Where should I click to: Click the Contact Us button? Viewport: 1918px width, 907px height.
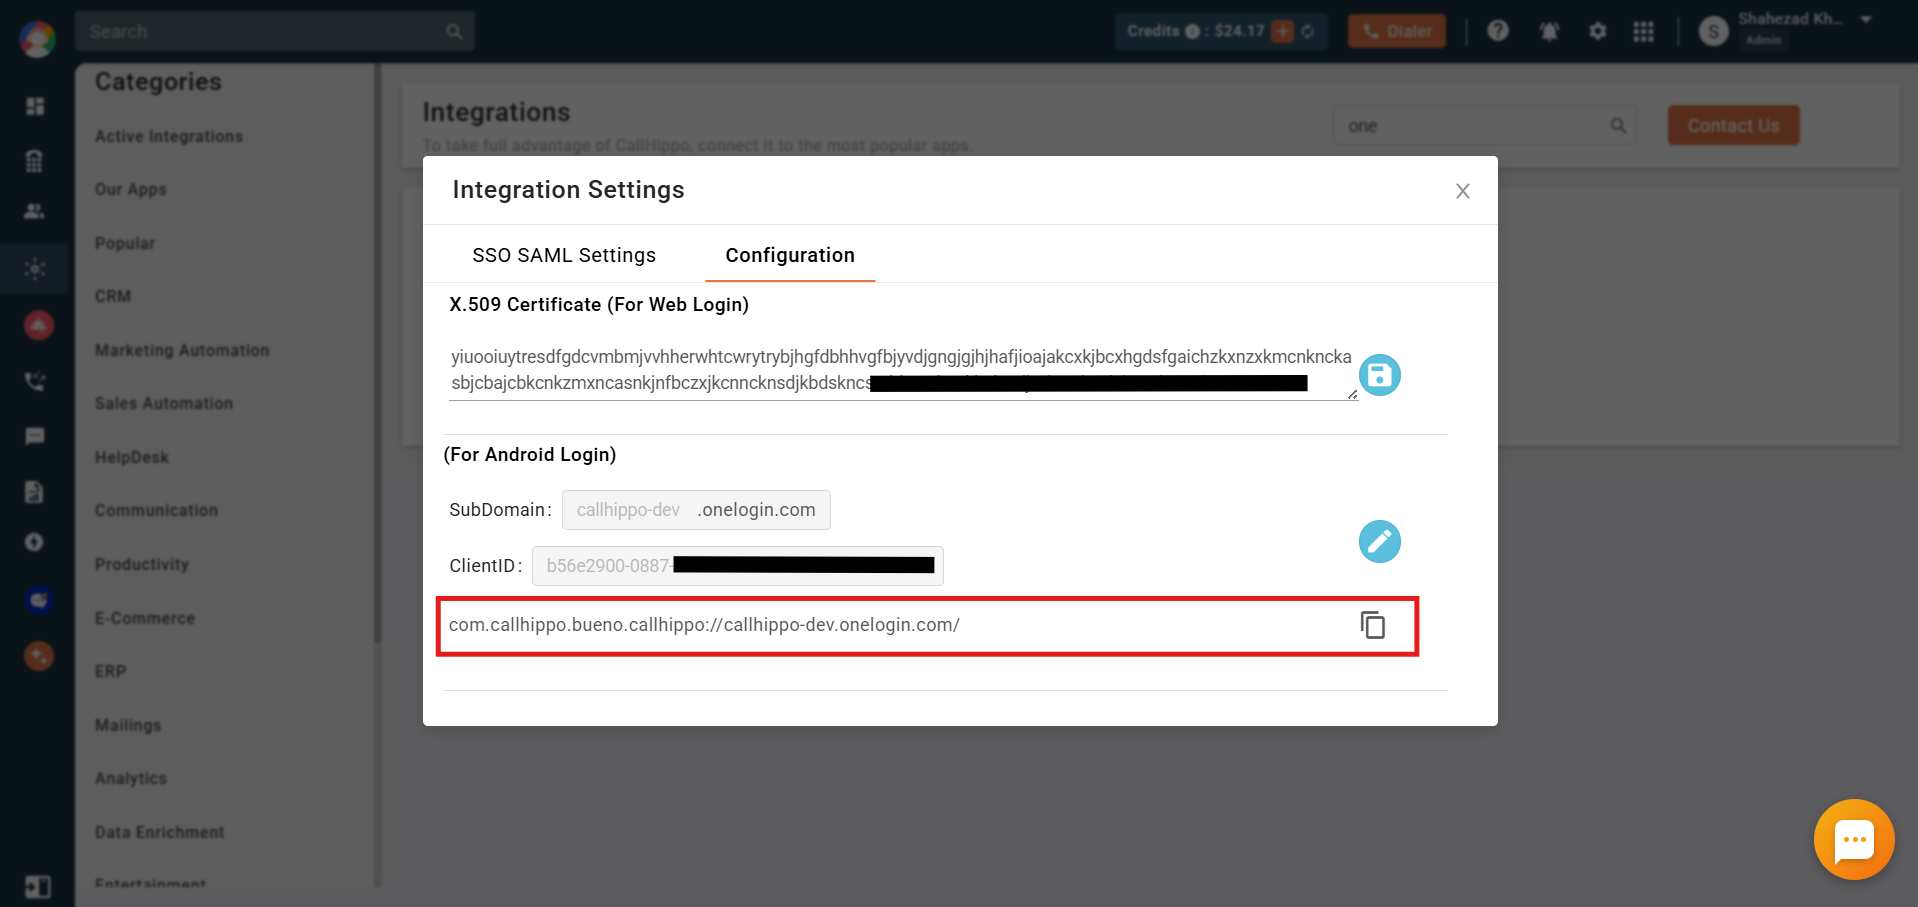1734,125
